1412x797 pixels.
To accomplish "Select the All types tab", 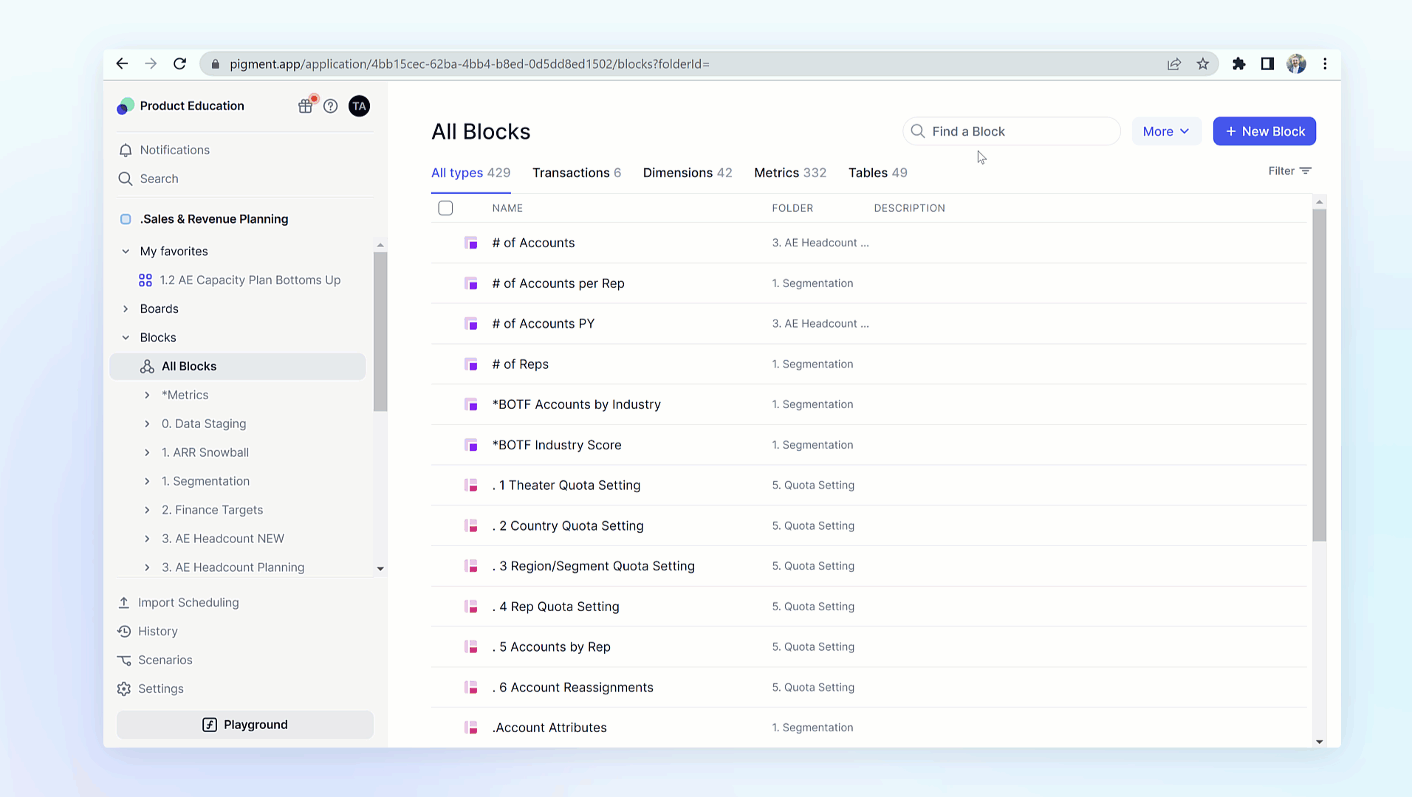I will 471,173.
